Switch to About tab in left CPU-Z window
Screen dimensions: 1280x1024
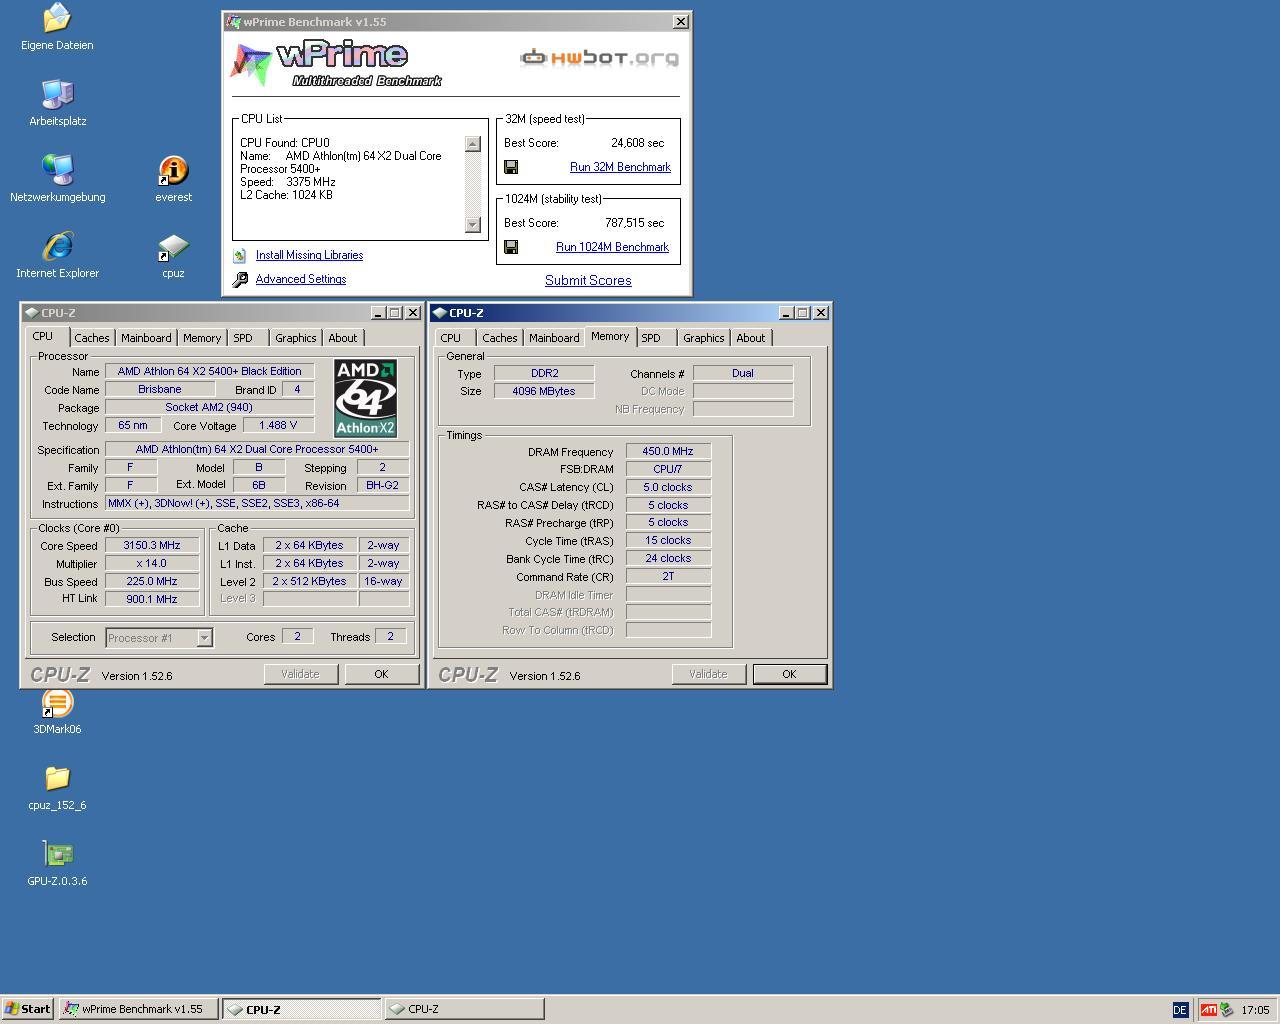(x=343, y=338)
